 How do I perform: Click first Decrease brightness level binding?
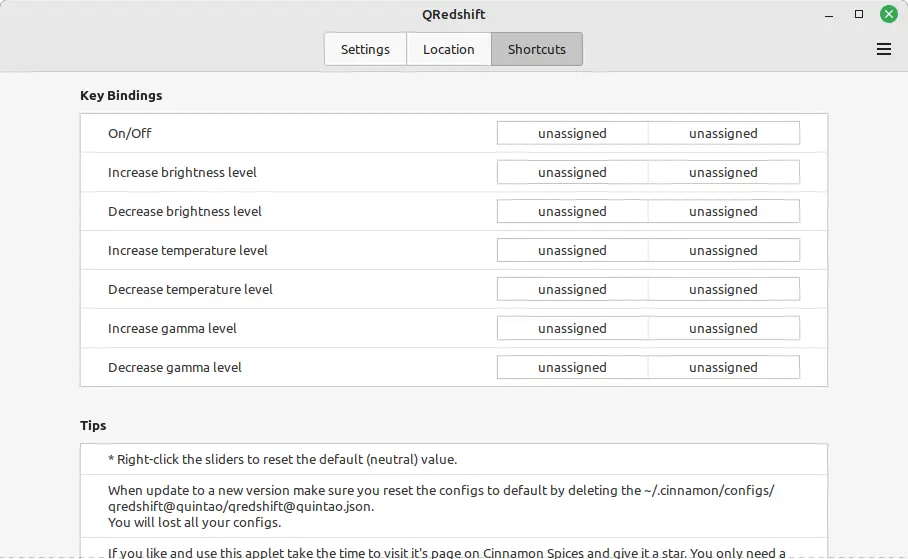572,211
